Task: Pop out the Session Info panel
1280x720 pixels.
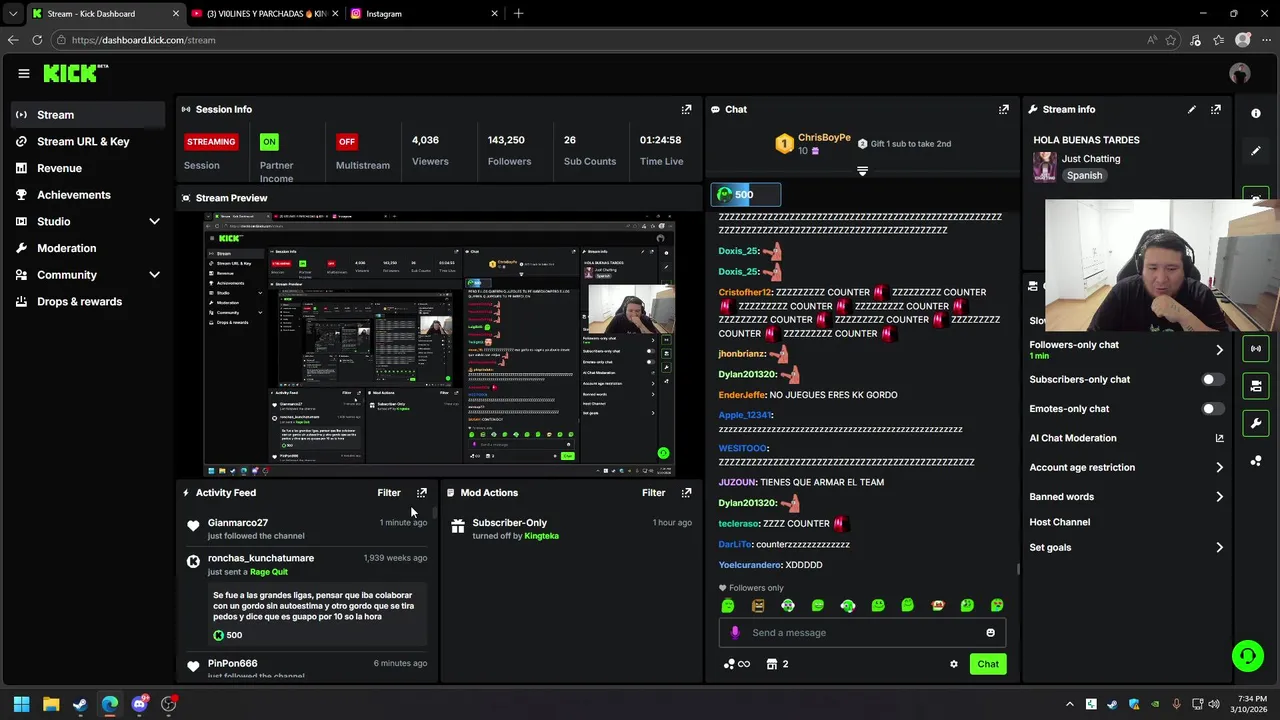Action: (686, 109)
